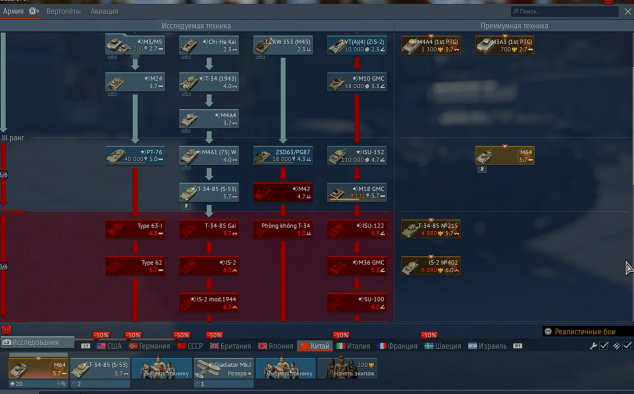This screenshot has height=394, width=634.
Task: Toggle the auto-repair wrench checkbox
Action: (x=604, y=346)
